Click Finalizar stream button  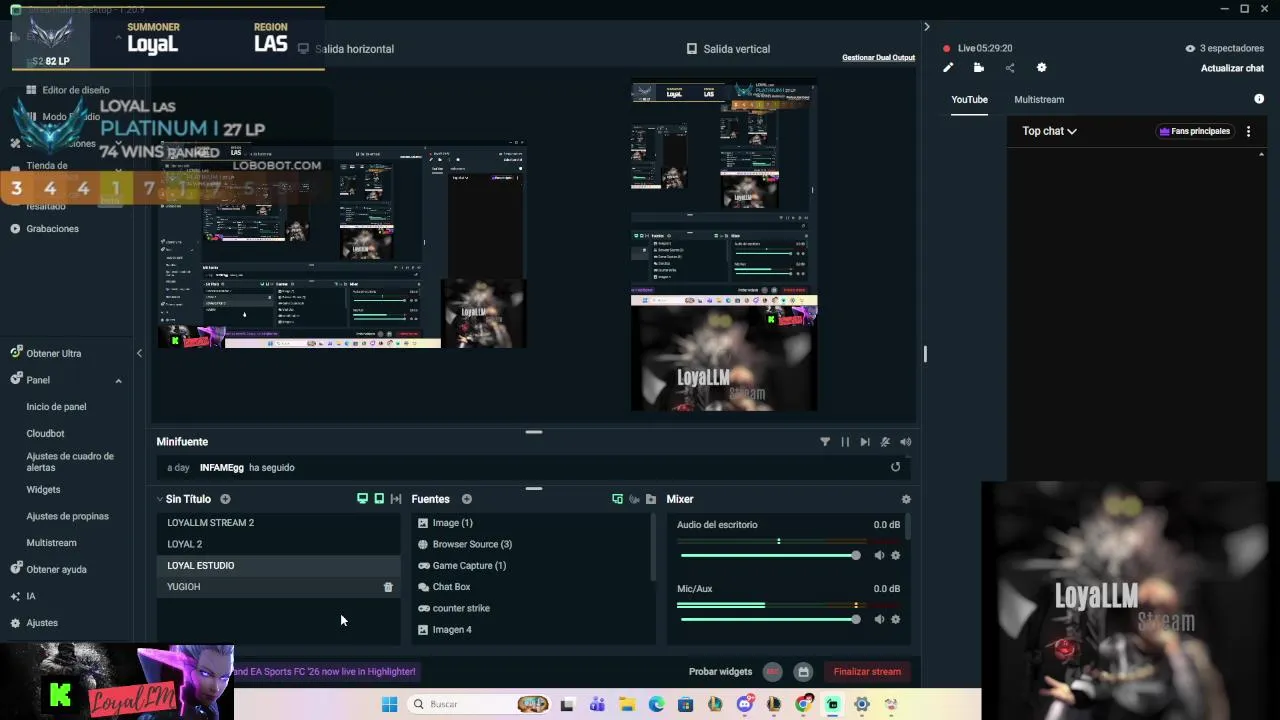[867, 672]
